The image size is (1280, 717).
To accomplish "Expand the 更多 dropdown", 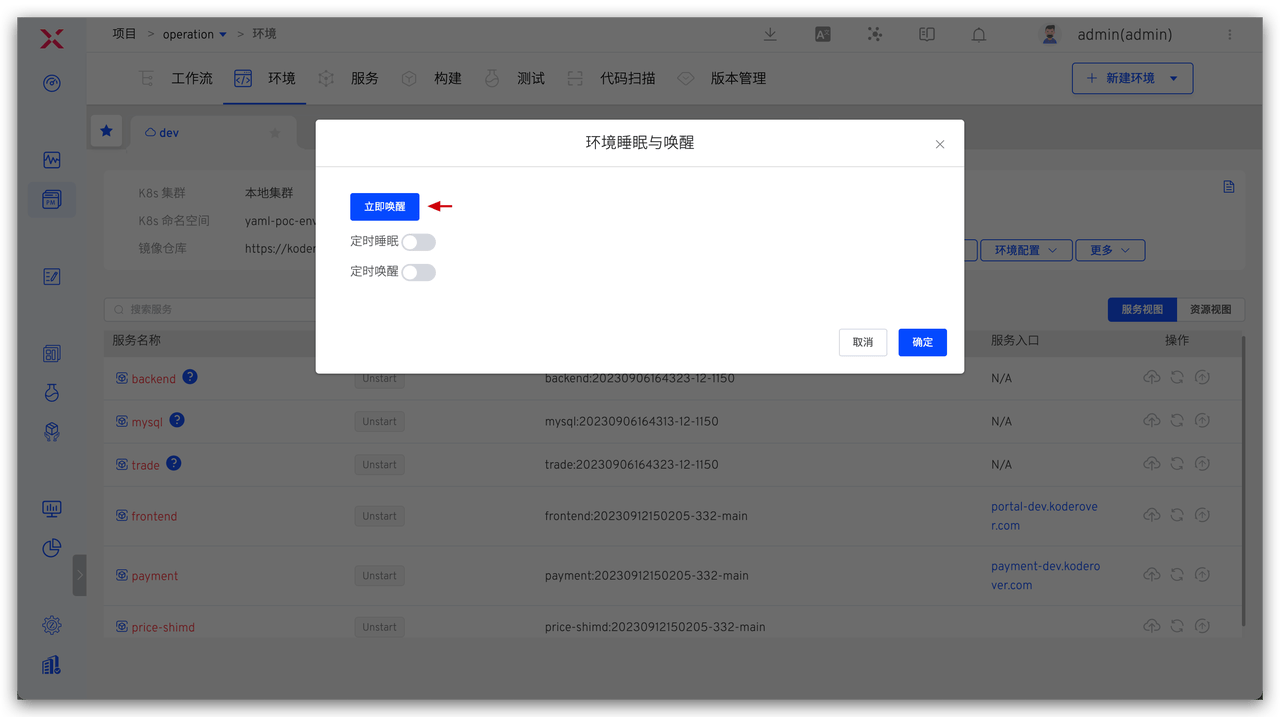I will tap(1110, 250).
